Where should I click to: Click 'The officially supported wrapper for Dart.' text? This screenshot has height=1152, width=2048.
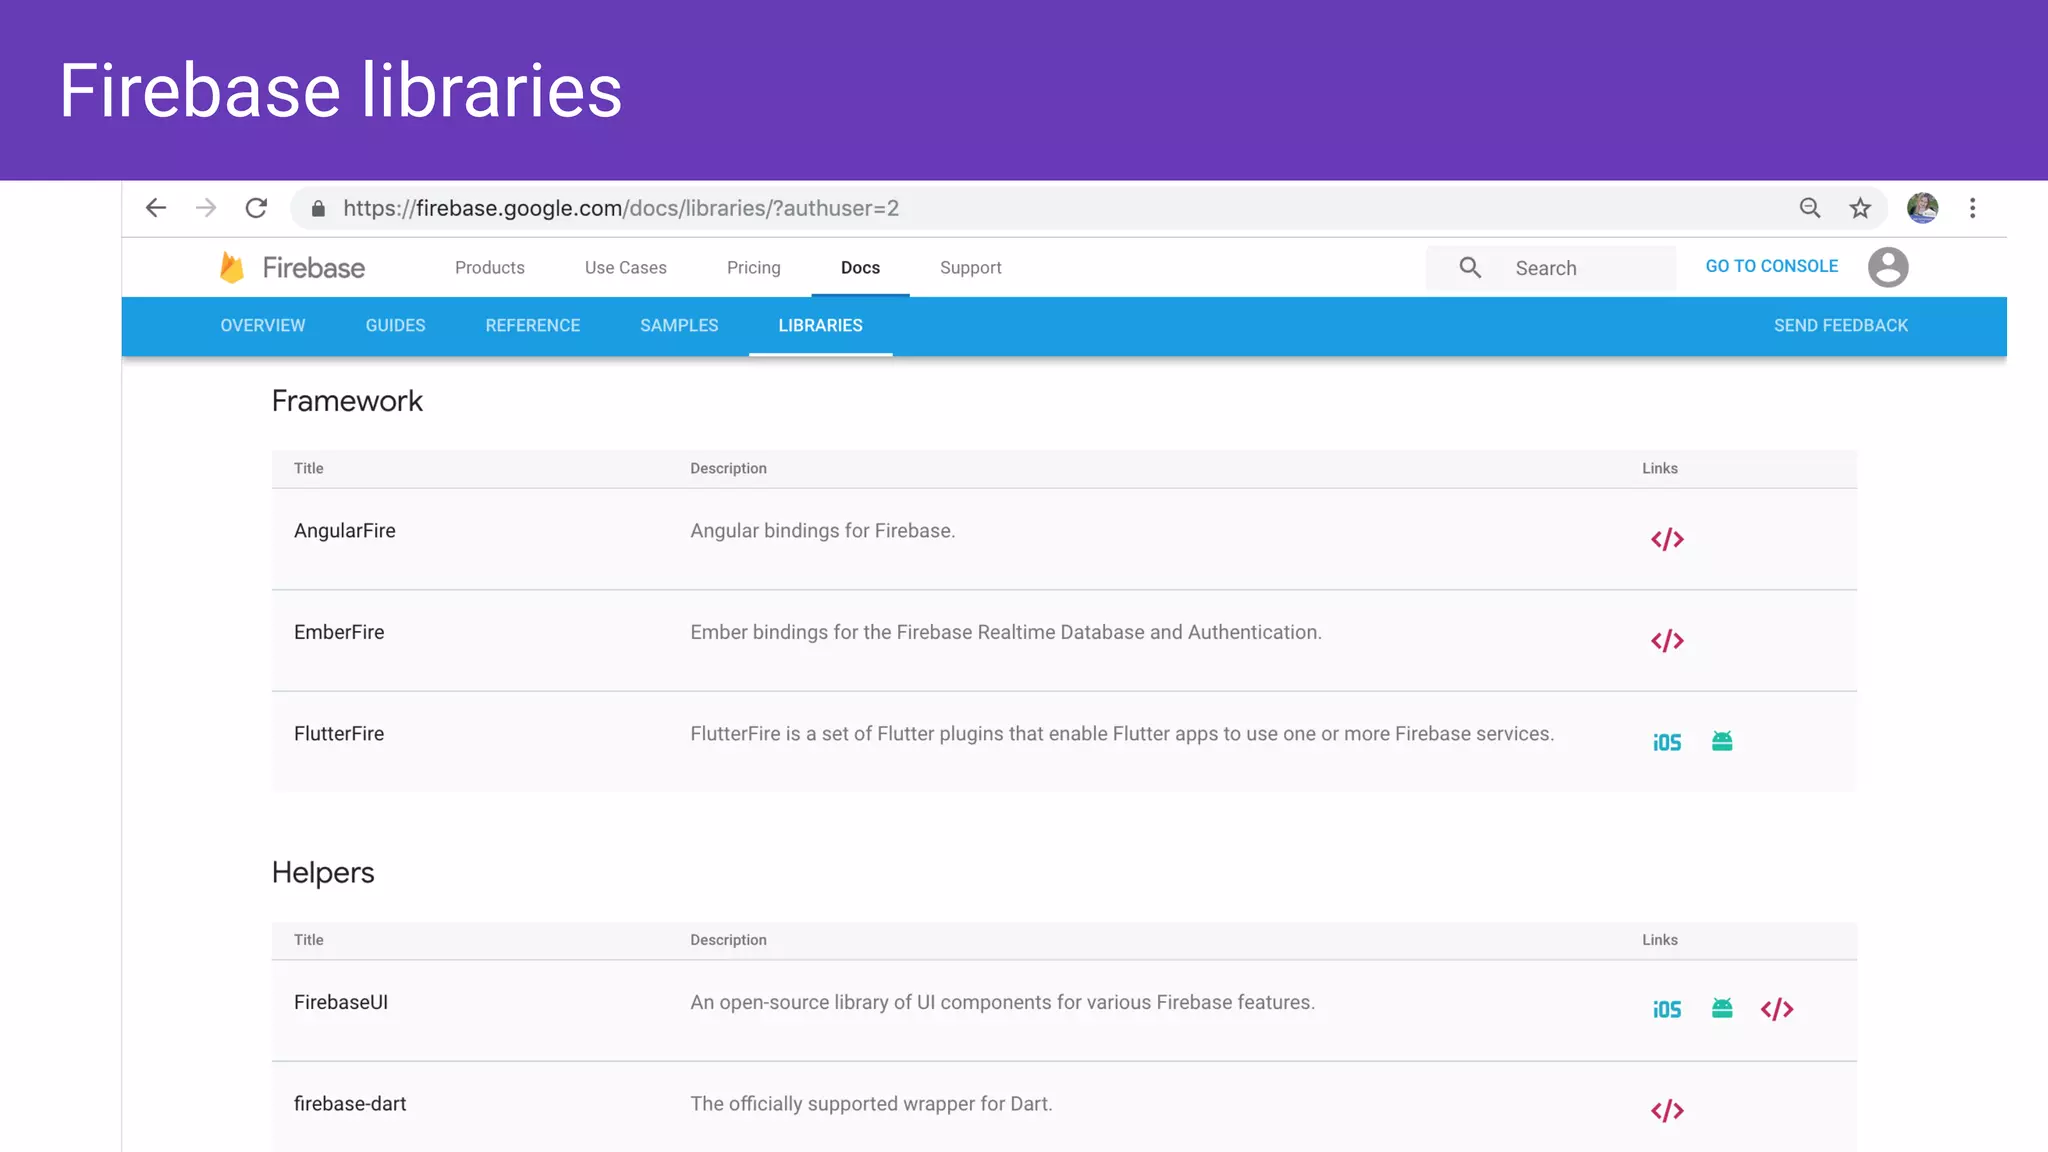point(871,1104)
